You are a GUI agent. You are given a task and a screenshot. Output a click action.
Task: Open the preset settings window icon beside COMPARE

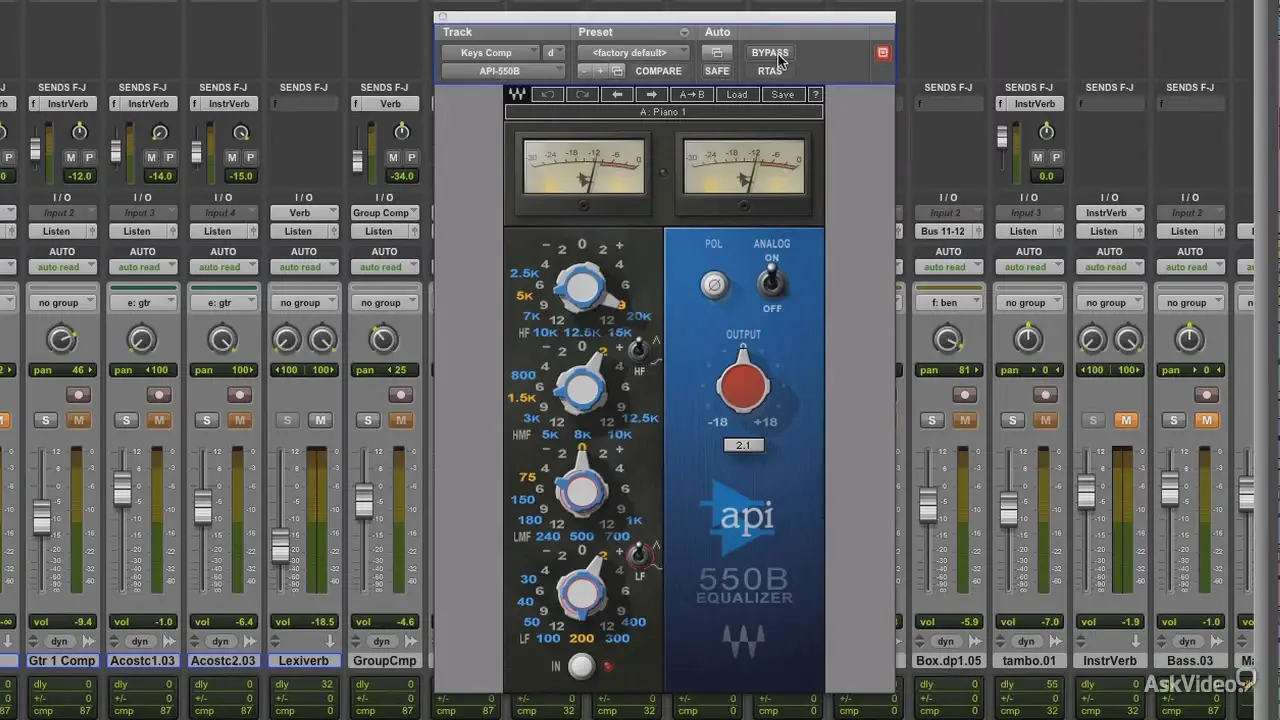(x=617, y=71)
